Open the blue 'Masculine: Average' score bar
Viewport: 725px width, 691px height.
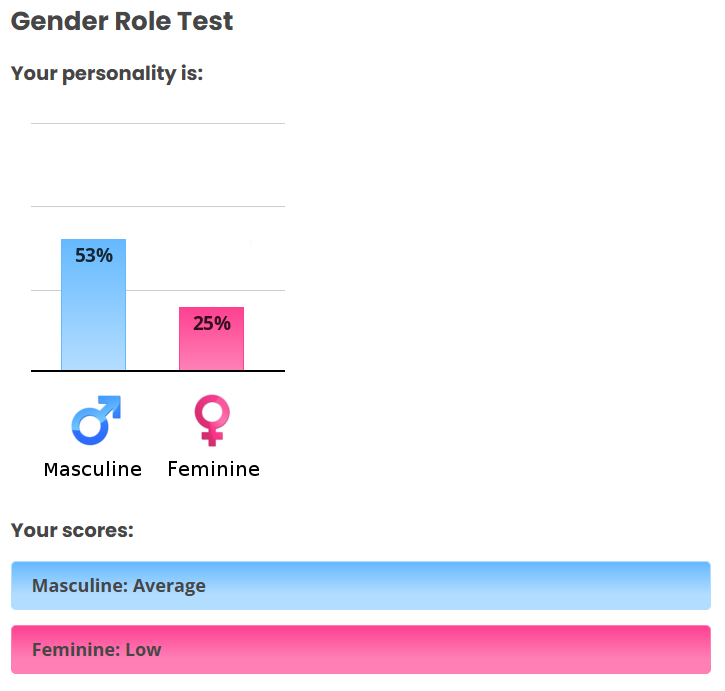[x=360, y=586]
